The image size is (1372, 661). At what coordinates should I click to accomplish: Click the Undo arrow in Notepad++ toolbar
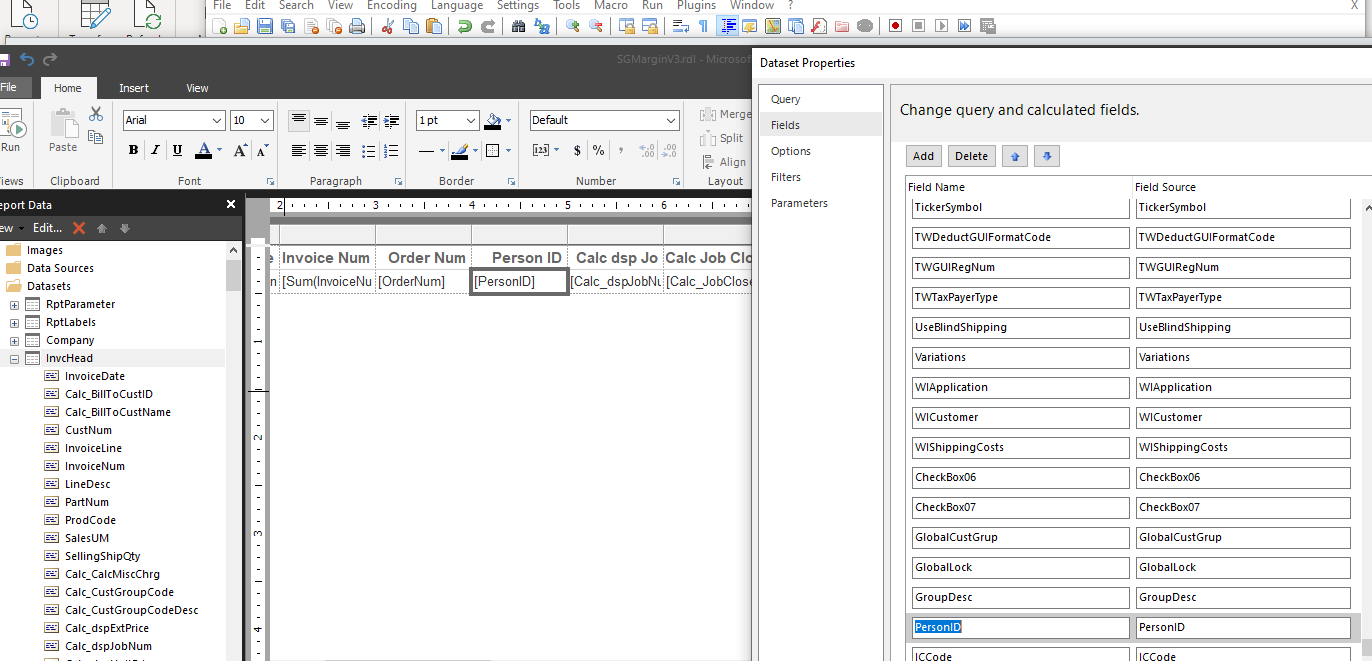[465, 26]
